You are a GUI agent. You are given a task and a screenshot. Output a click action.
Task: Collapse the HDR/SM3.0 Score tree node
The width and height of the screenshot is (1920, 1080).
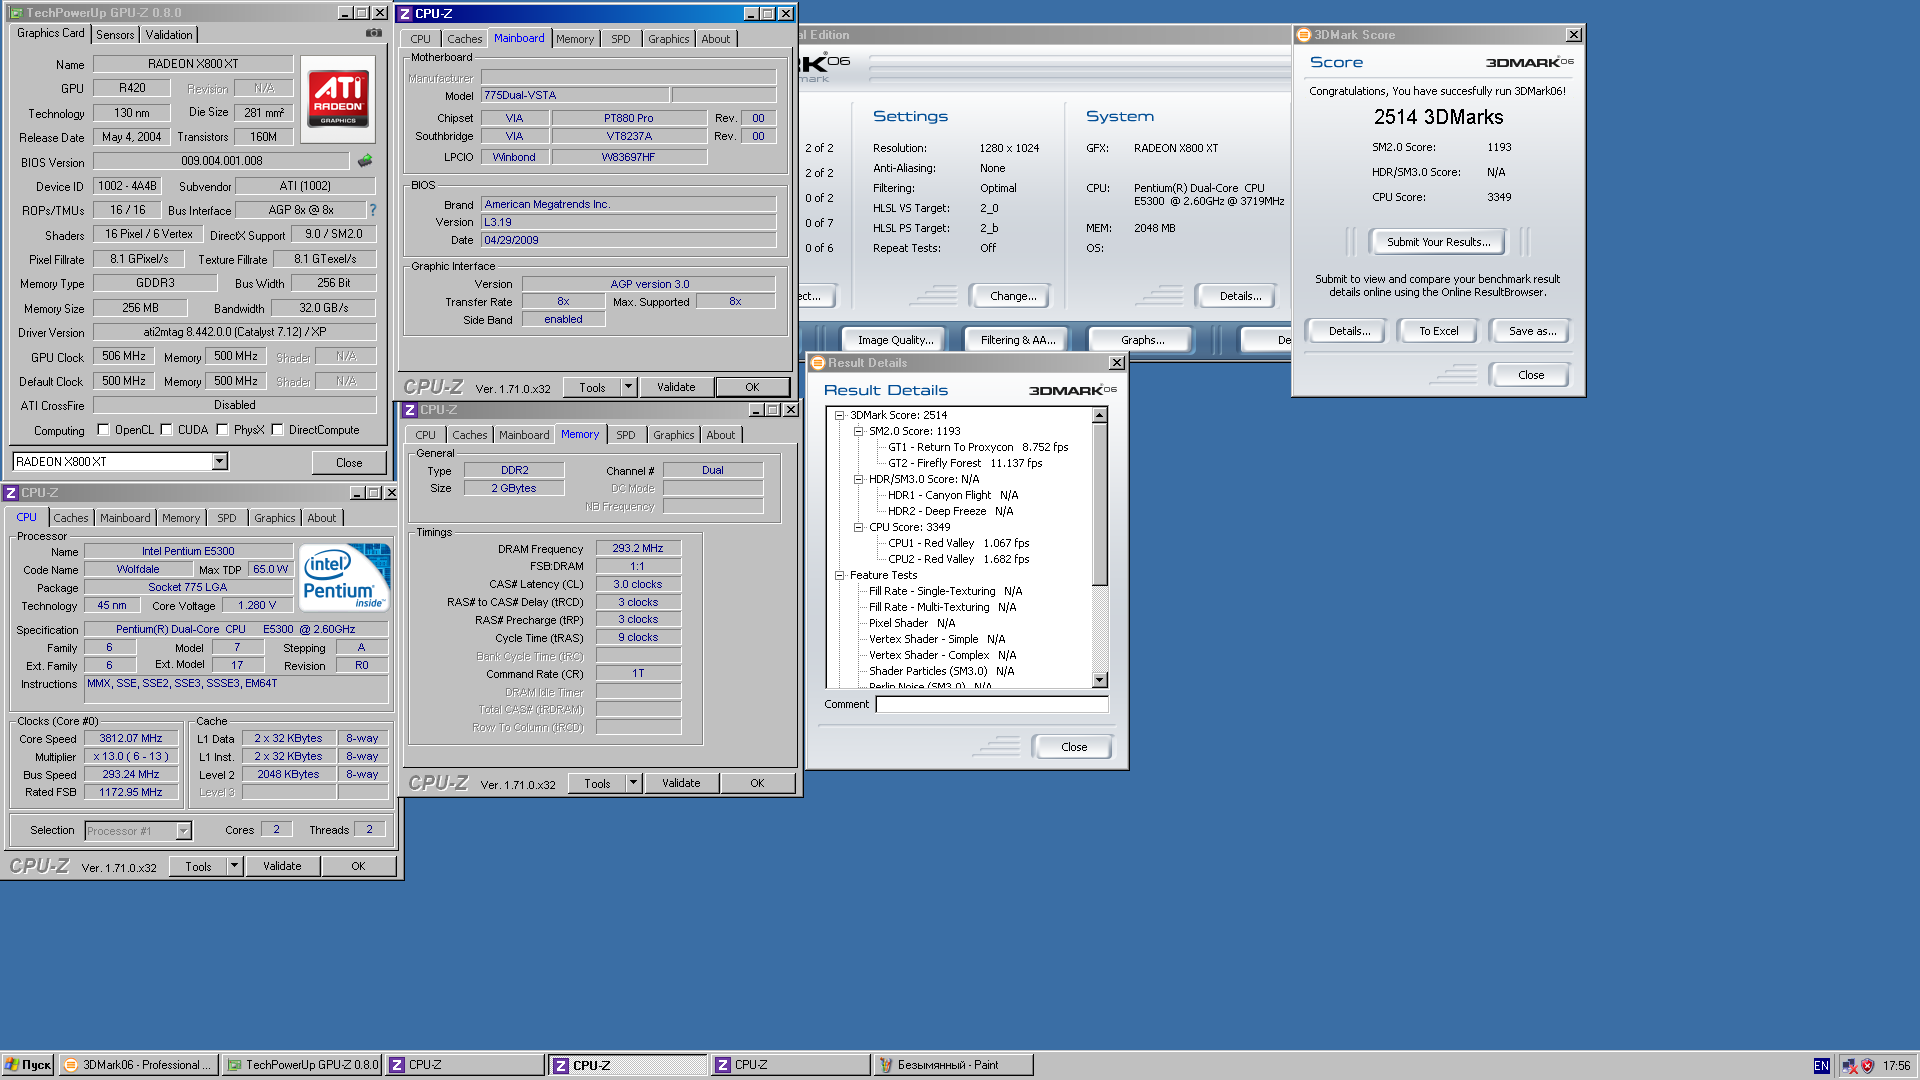click(x=858, y=479)
